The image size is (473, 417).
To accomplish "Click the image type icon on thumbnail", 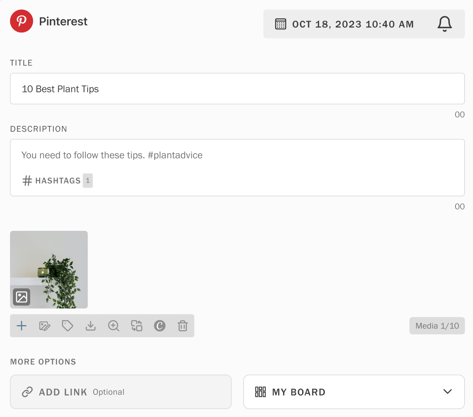I will click(x=22, y=297).
